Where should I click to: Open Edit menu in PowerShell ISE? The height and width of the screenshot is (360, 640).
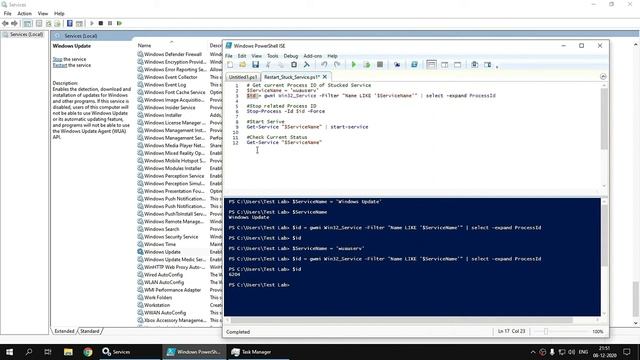(x=242, y=56)
